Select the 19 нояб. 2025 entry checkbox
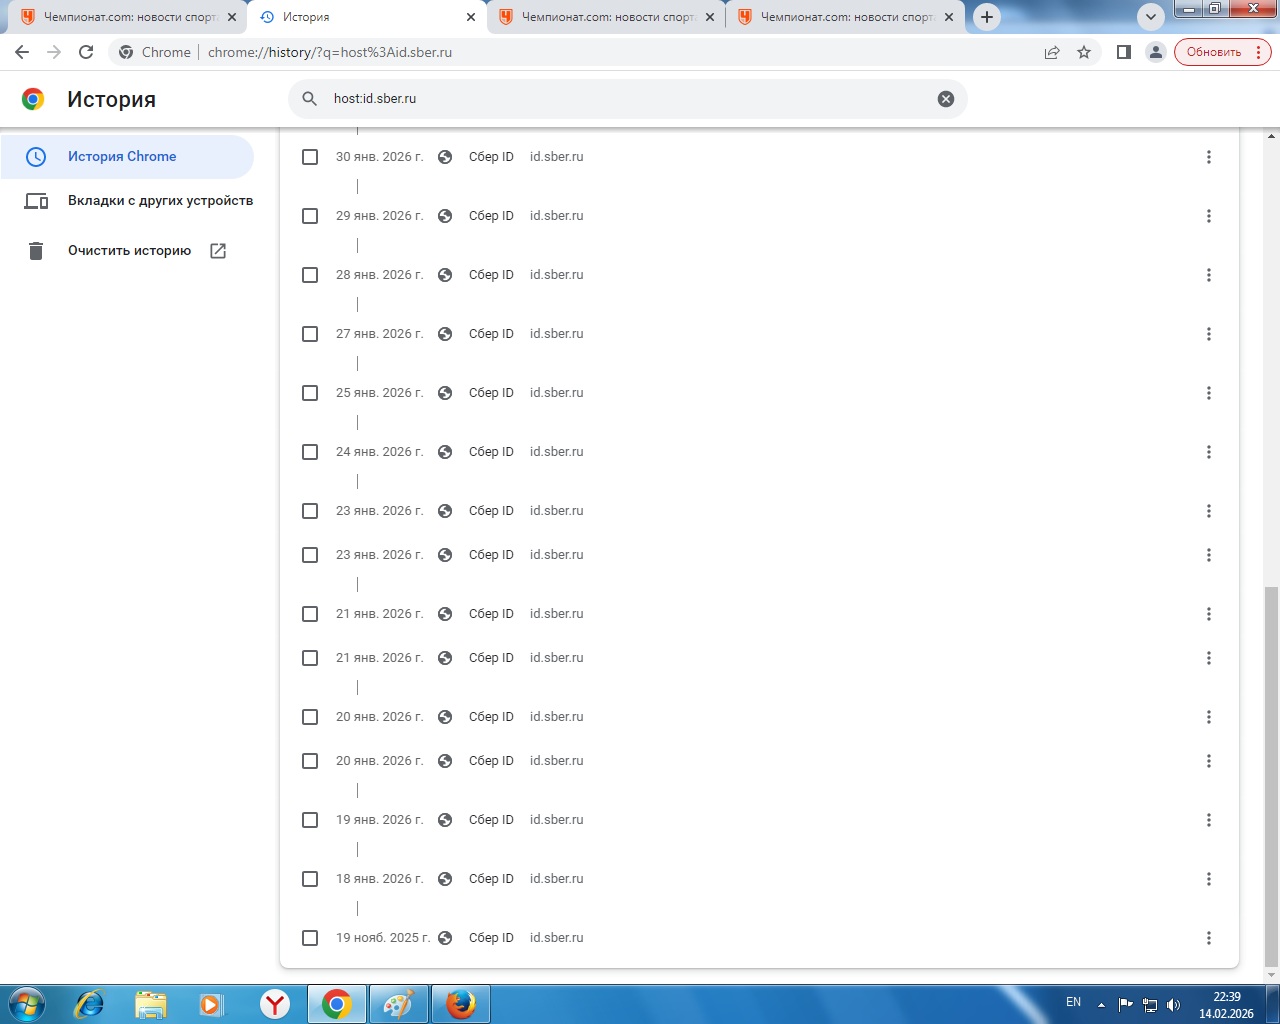1280x1024 pixels. click(310, 938)
